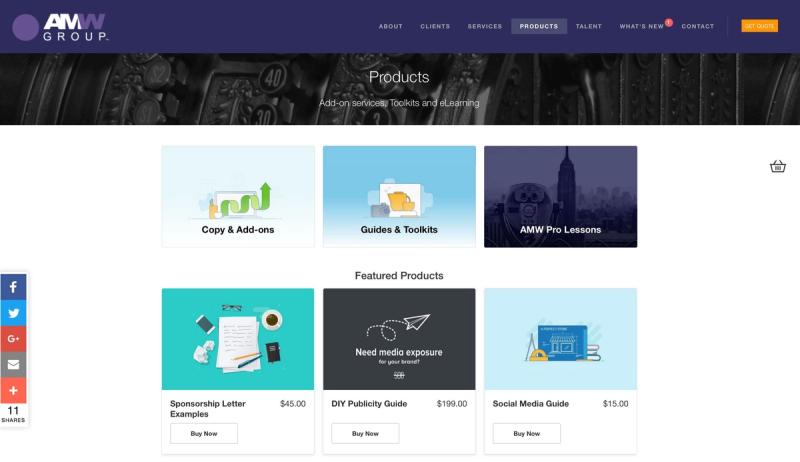Share on Facebook via sidebar icon

pos(13,287)
